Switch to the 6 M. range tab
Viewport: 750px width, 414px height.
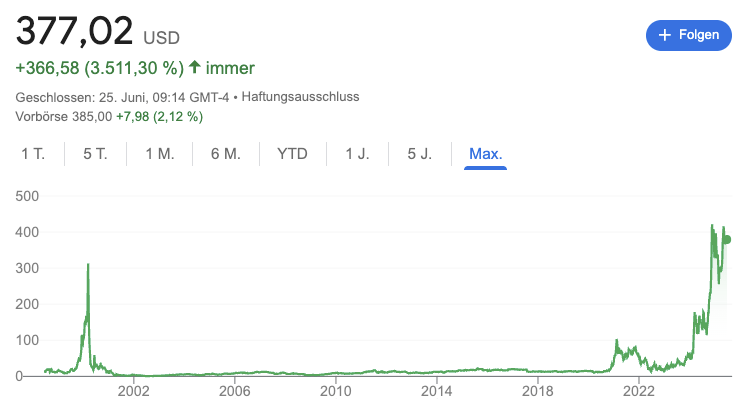[226, 154]
